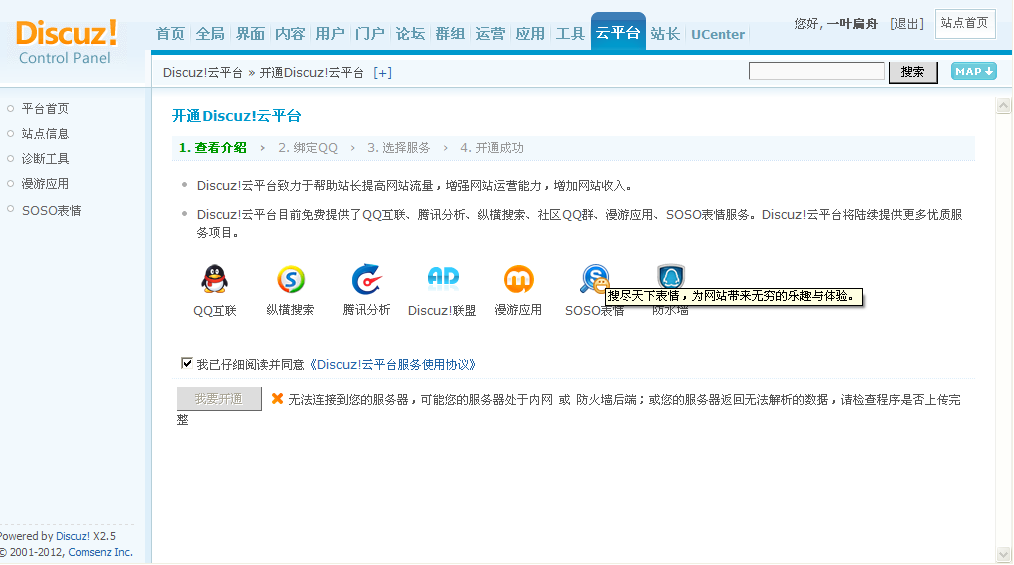
Task: Click step 2. 绑定QQ
Action: click(x=308, y=148)
